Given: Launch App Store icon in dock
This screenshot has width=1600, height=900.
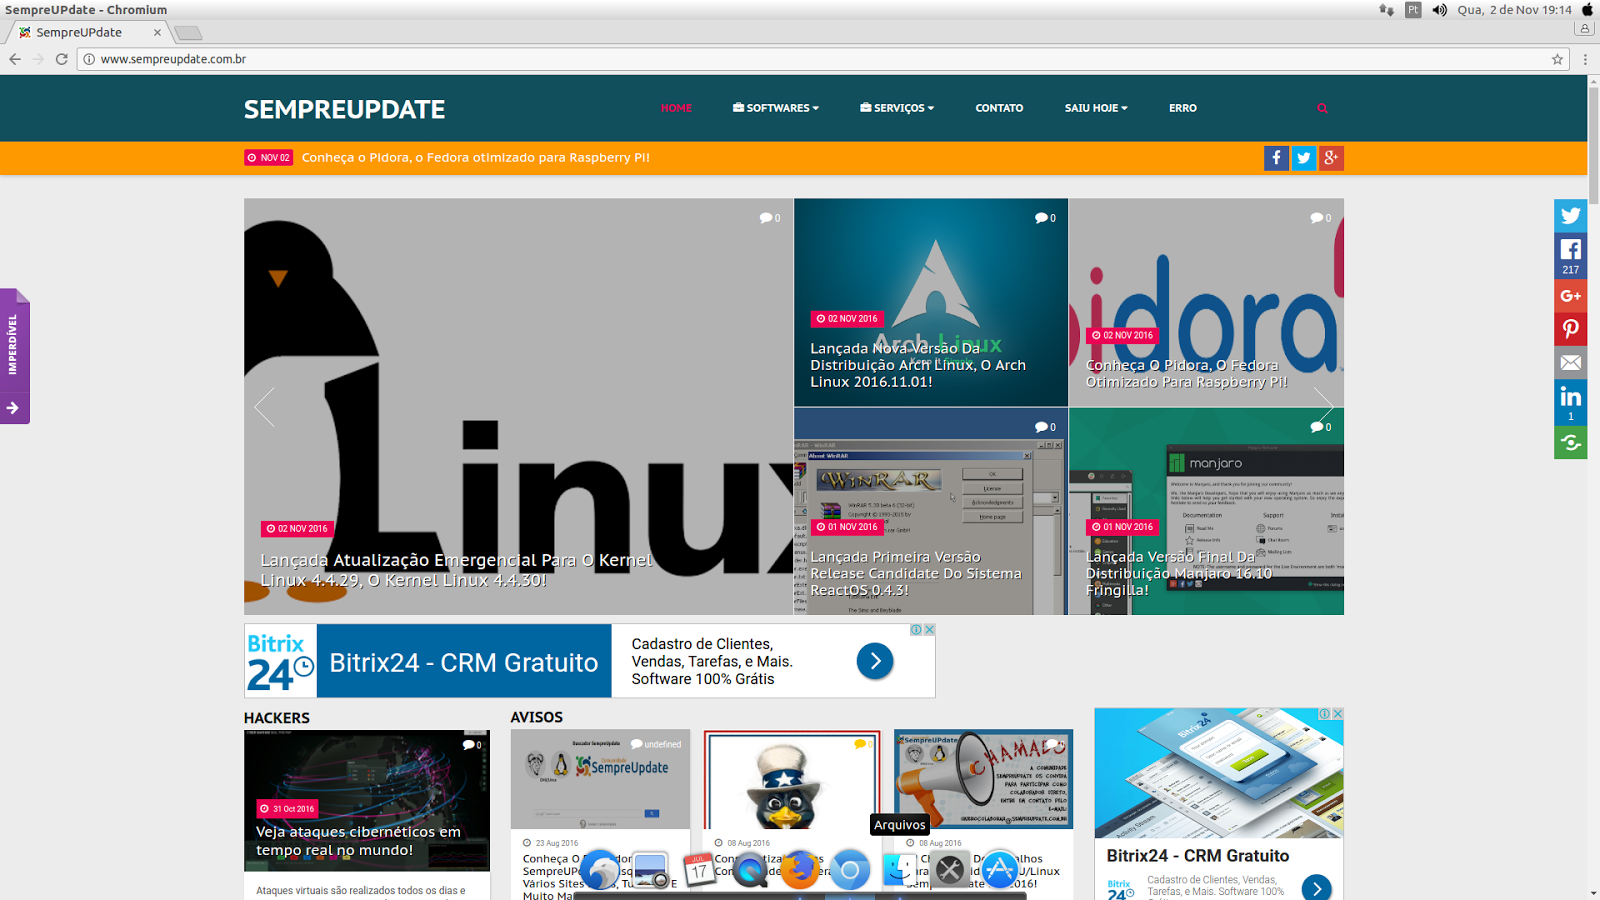Looking at the screenshot, I should click(1000, 870).
